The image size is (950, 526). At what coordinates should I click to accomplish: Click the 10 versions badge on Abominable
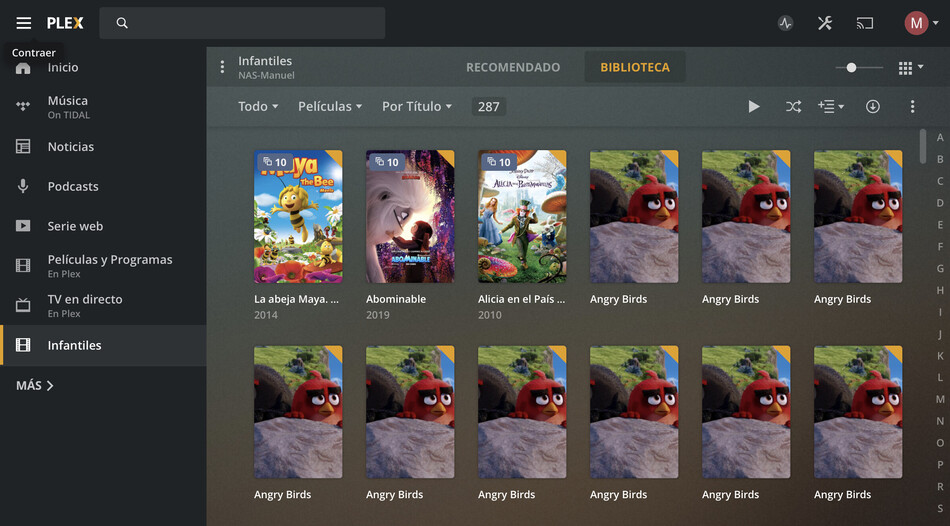coord(387,162)
